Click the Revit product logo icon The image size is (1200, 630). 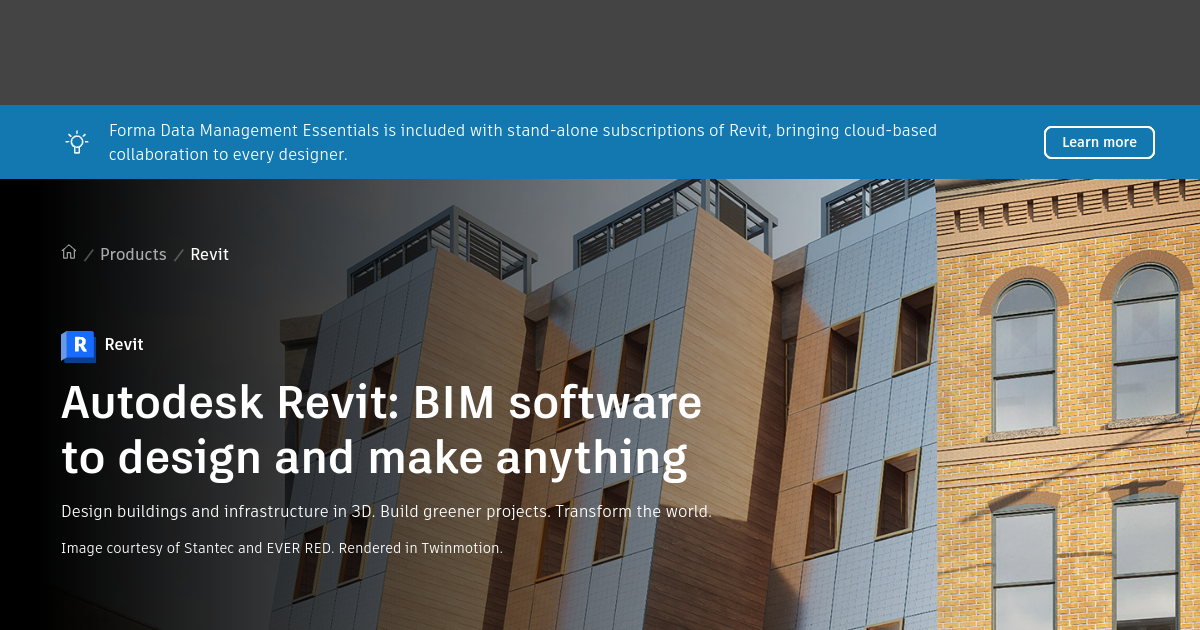pos(78,346)
